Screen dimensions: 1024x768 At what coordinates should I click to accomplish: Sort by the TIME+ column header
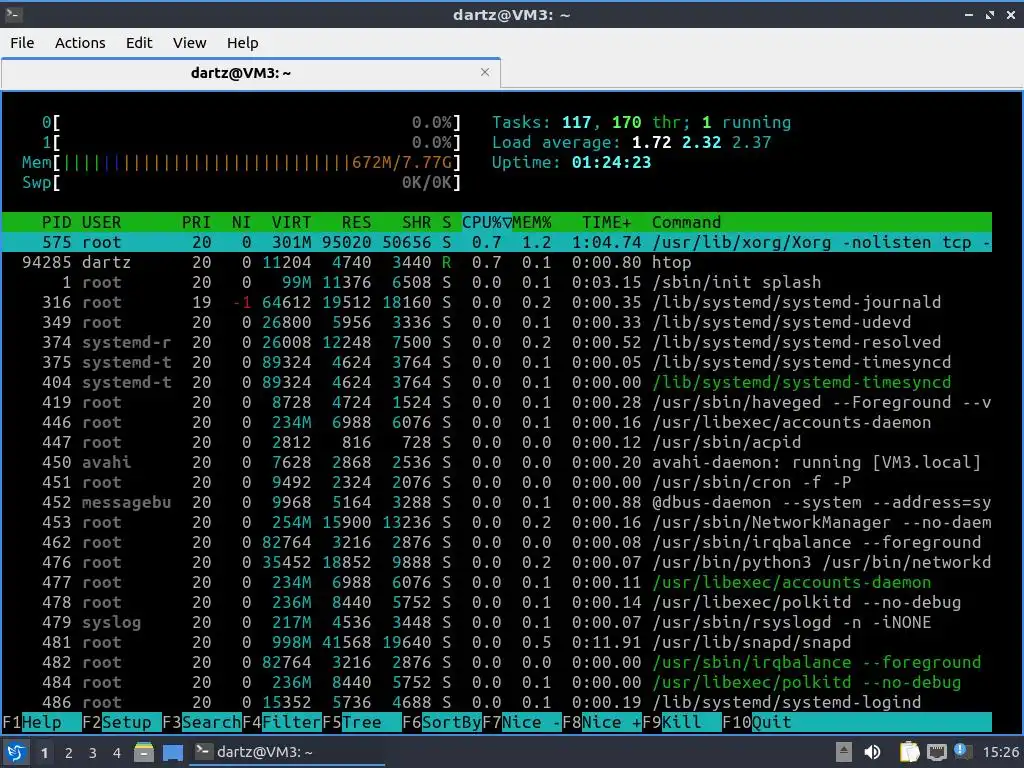(607, 223)
